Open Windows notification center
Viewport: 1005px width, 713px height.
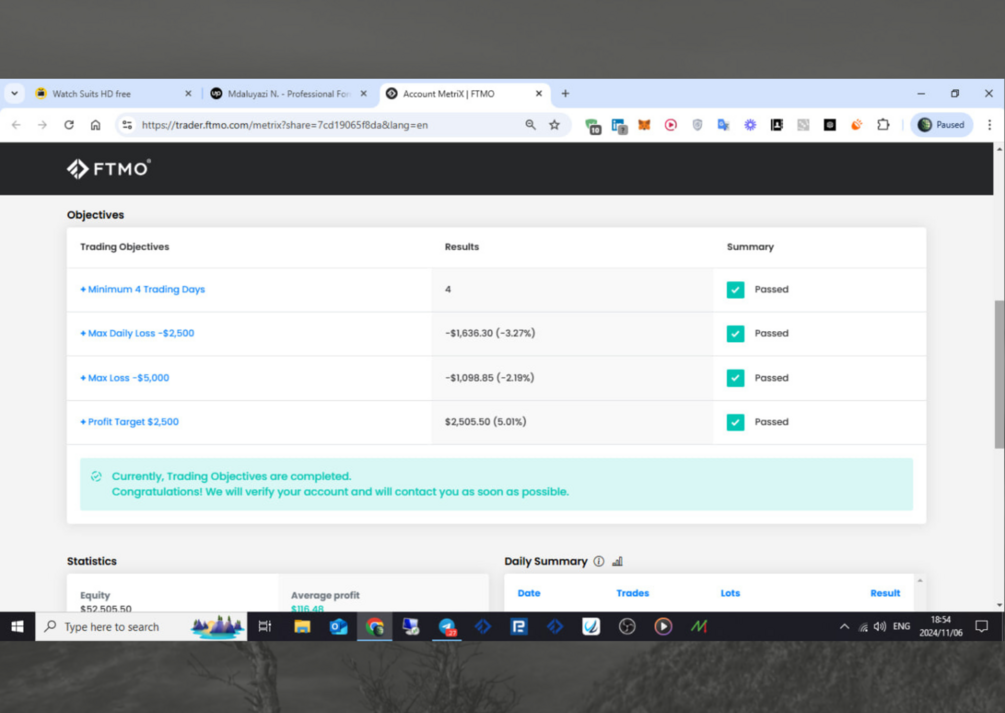981,626
